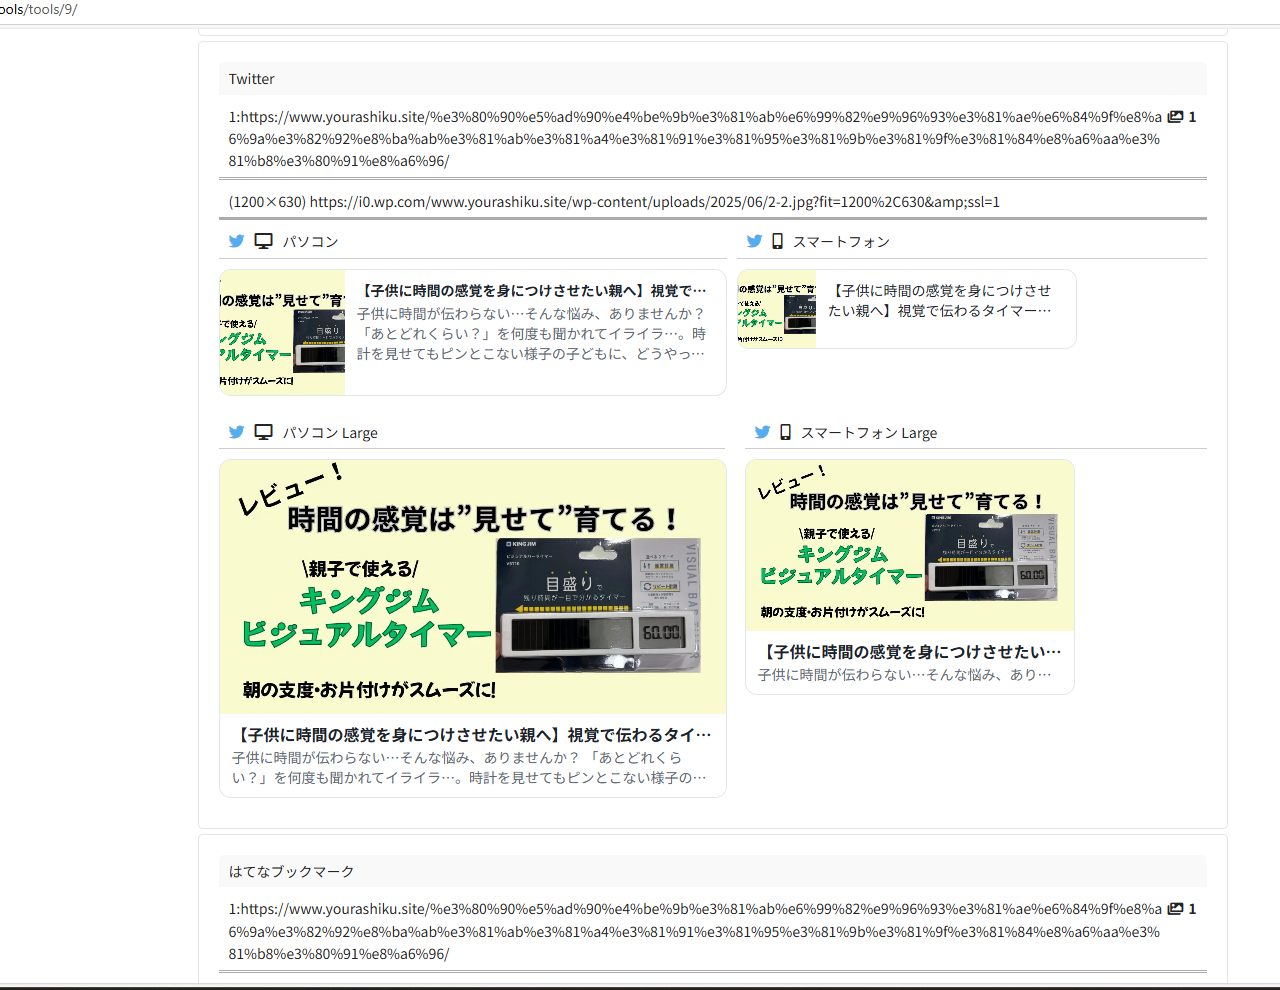Open the スマートフォン Large card image

point(910,546)
